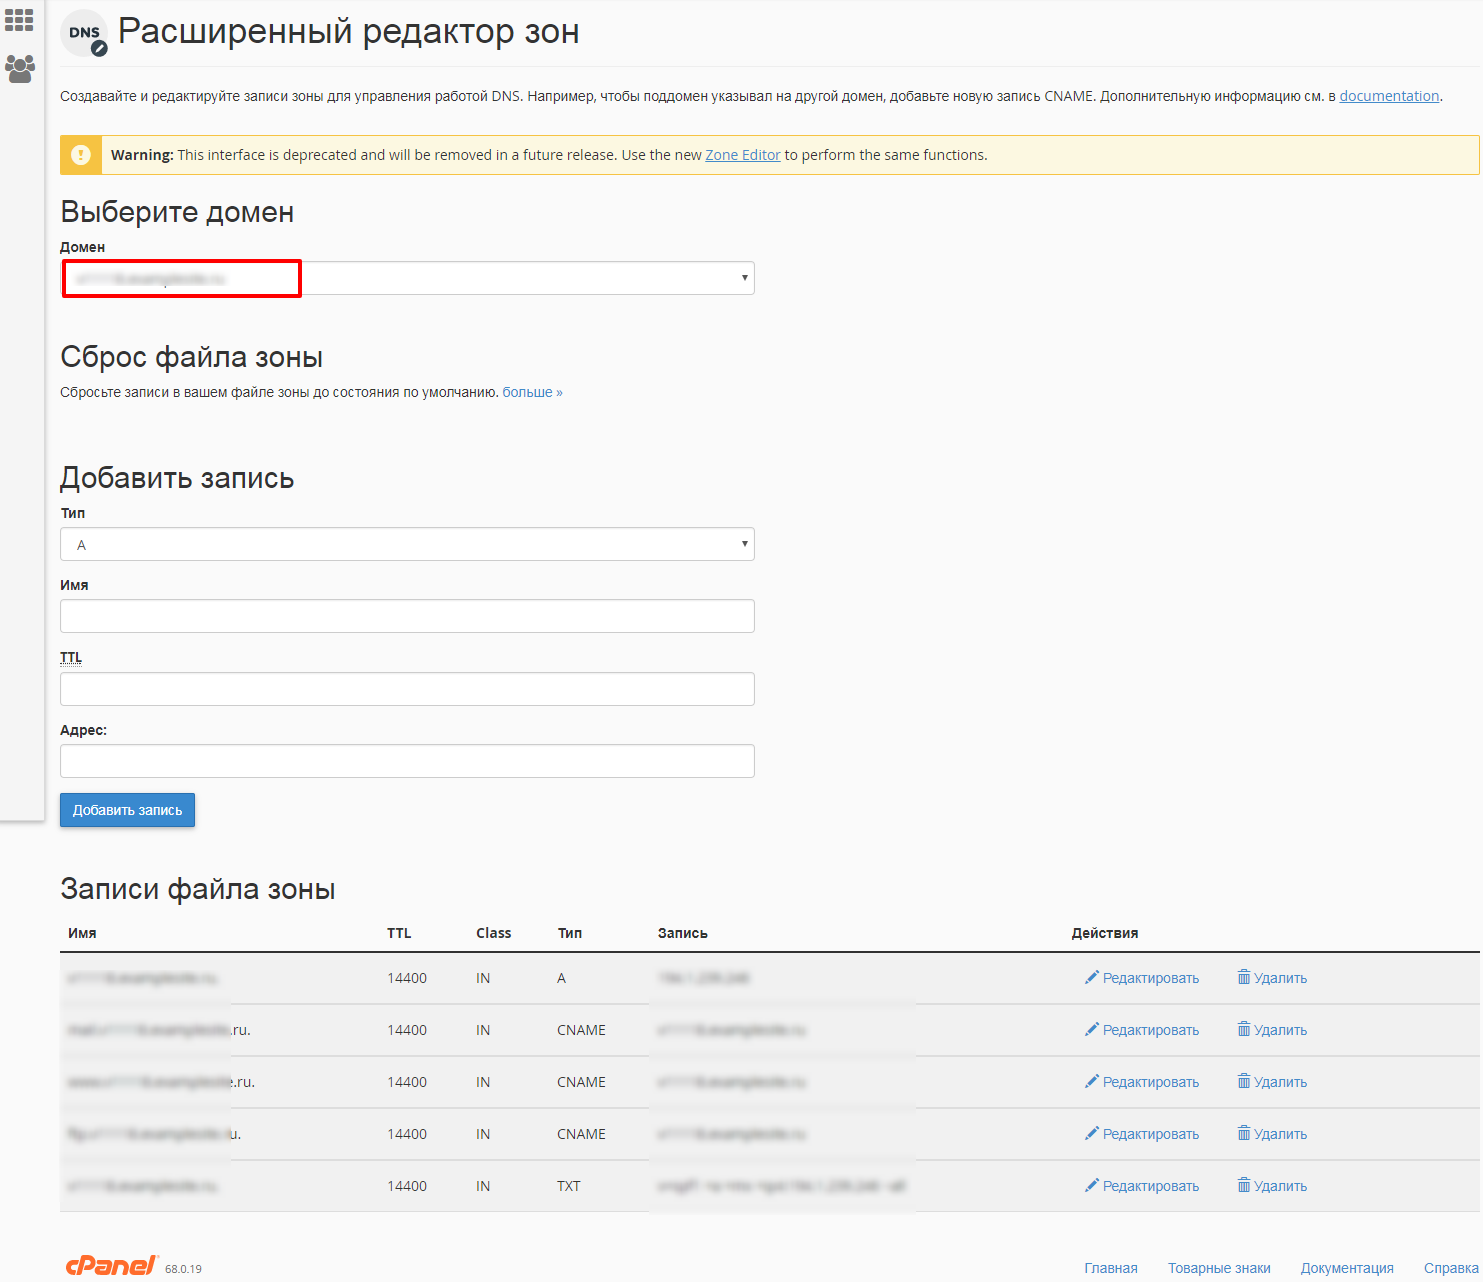The image size is (1483, 1282).
Task: Click the Class column header
Action: click(493, 933)
